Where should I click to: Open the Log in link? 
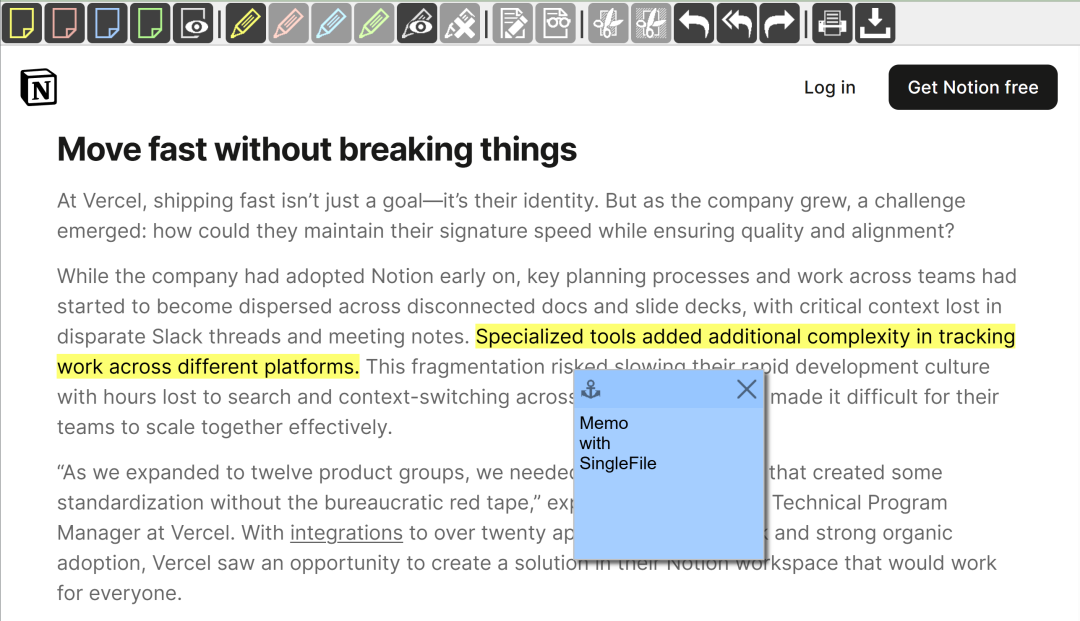pyautogui.click(x=829, y=87)
